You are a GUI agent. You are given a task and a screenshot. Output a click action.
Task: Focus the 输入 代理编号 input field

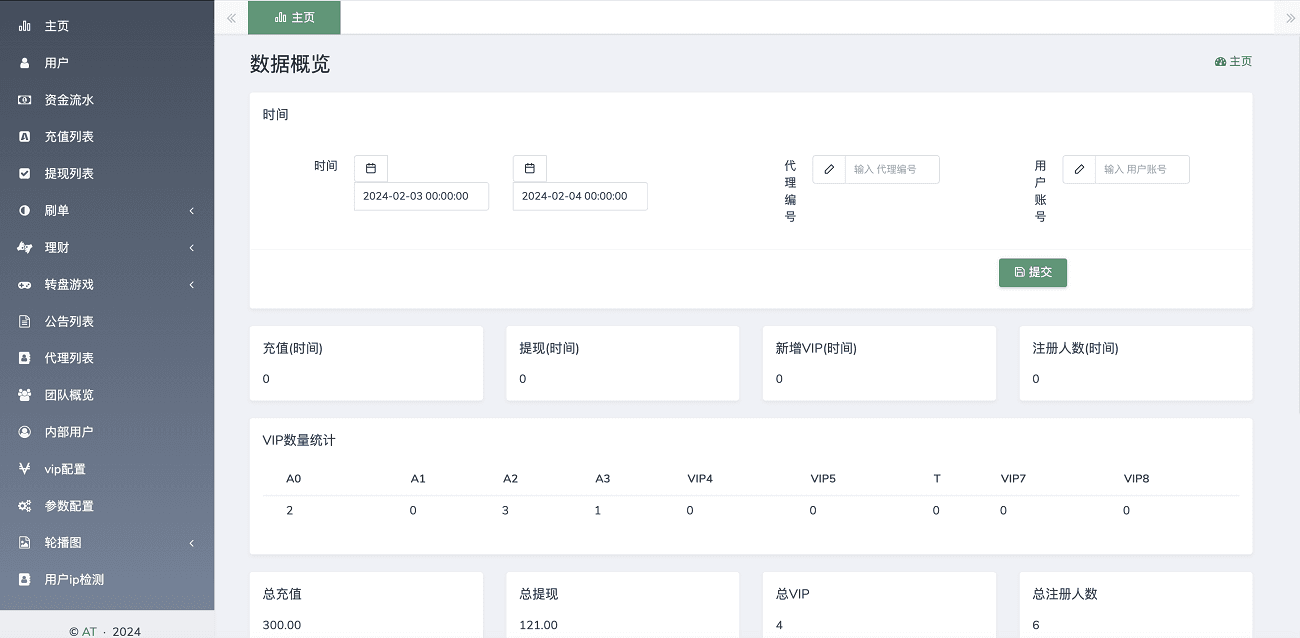(892, 170)
